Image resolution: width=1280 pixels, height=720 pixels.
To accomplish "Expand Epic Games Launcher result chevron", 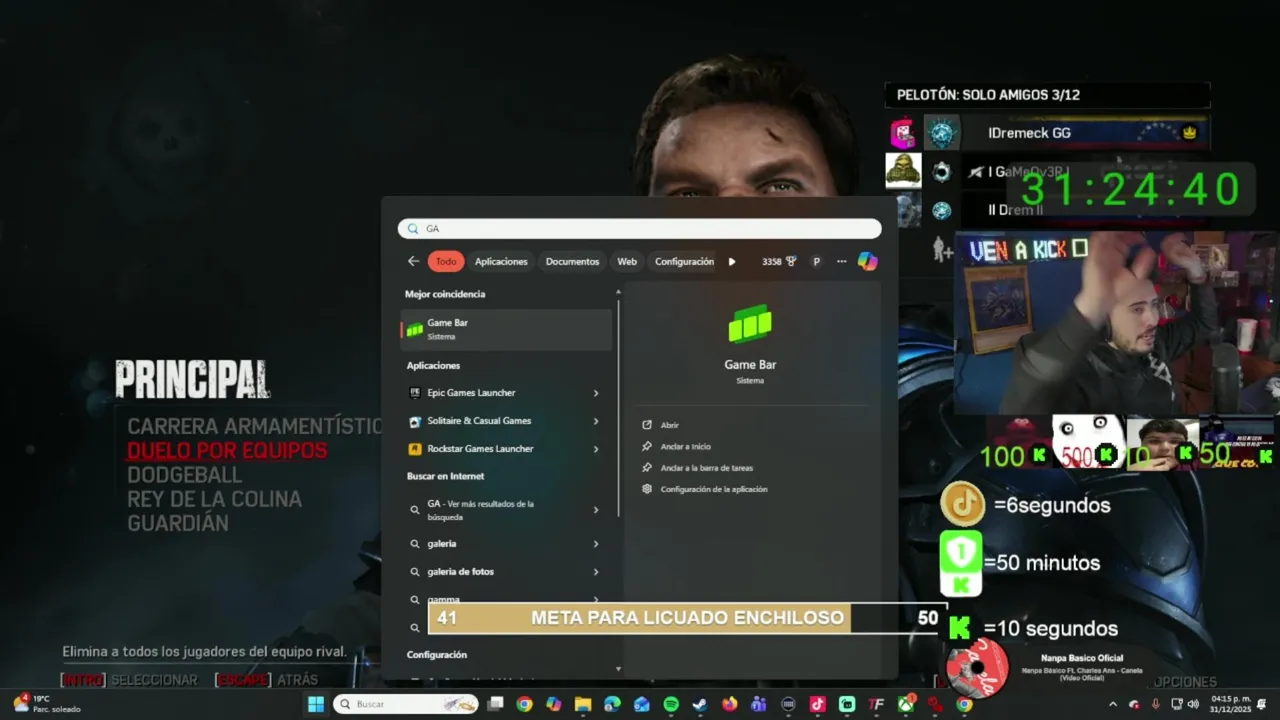I will click(x=596, y=393).
